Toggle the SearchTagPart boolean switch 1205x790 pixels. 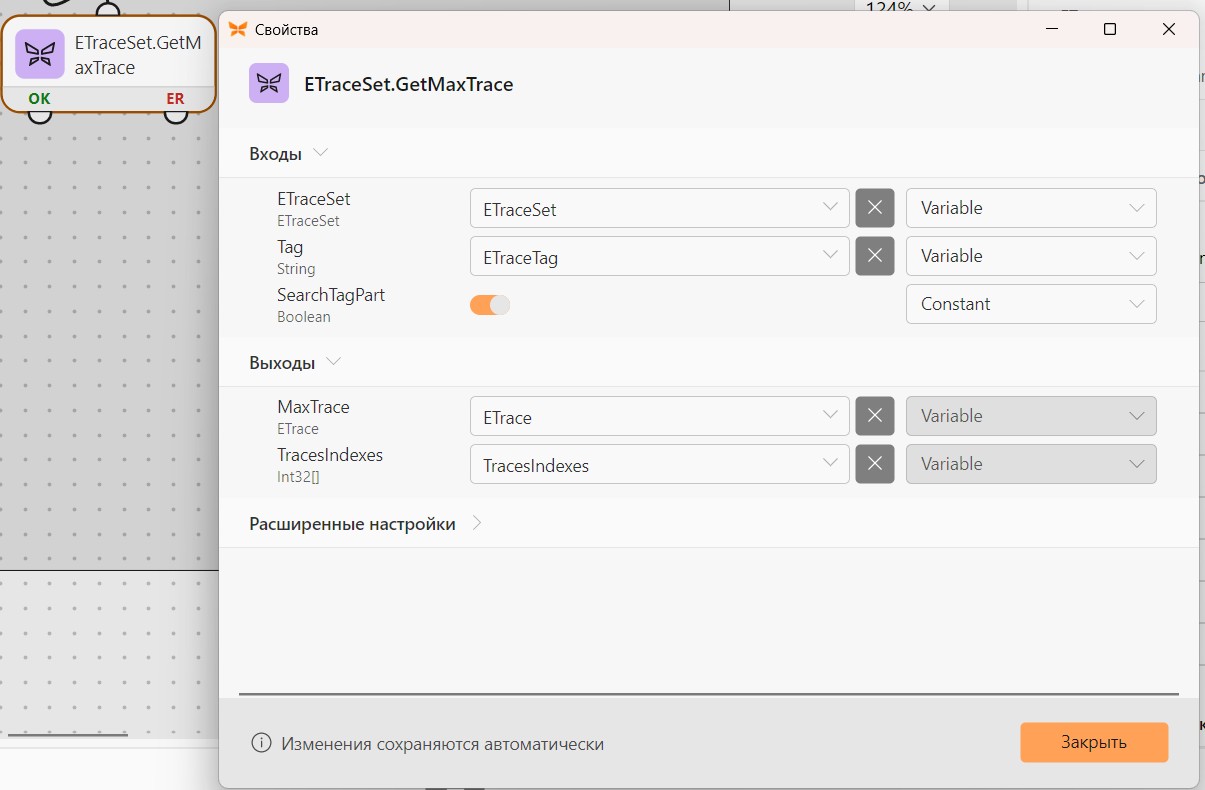[490, 305]
